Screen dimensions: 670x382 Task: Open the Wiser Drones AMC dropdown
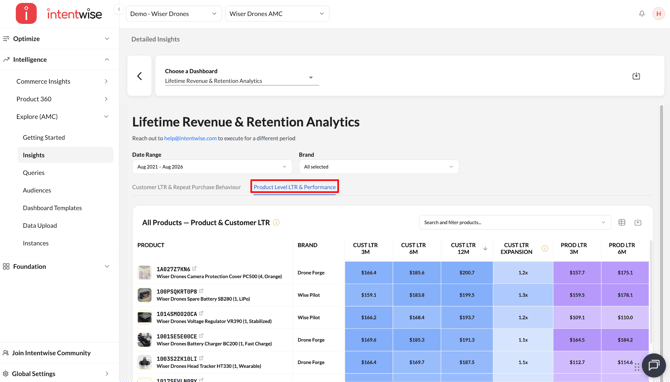point(277,14)
